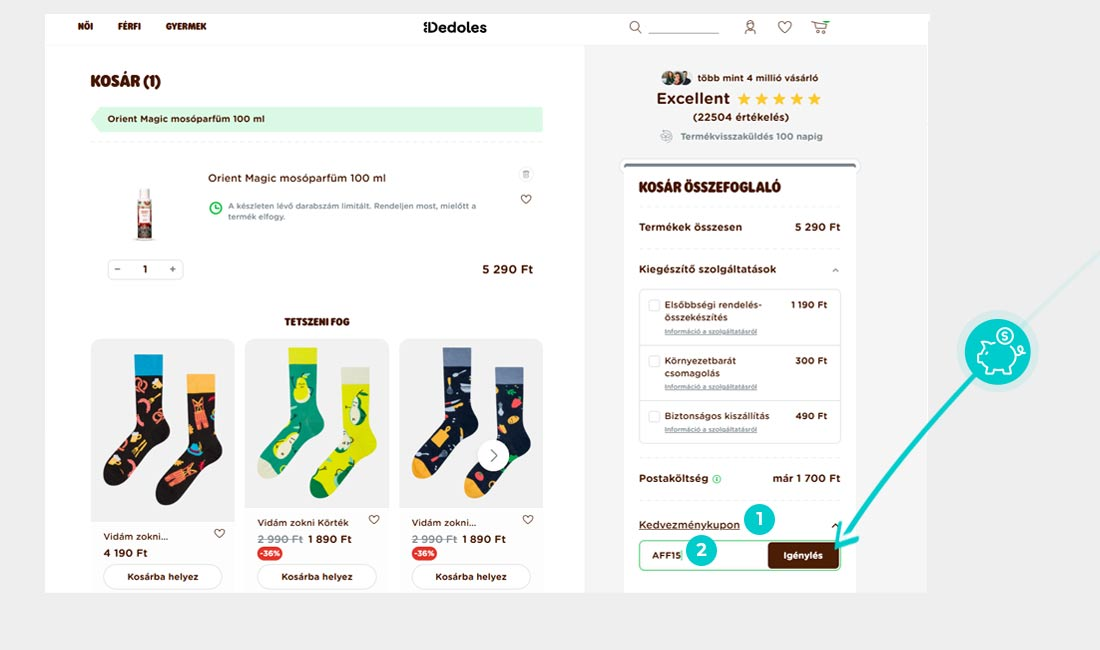Delete Orient Magic item with trash icon
1100x650 pixels.
point(525,174)
